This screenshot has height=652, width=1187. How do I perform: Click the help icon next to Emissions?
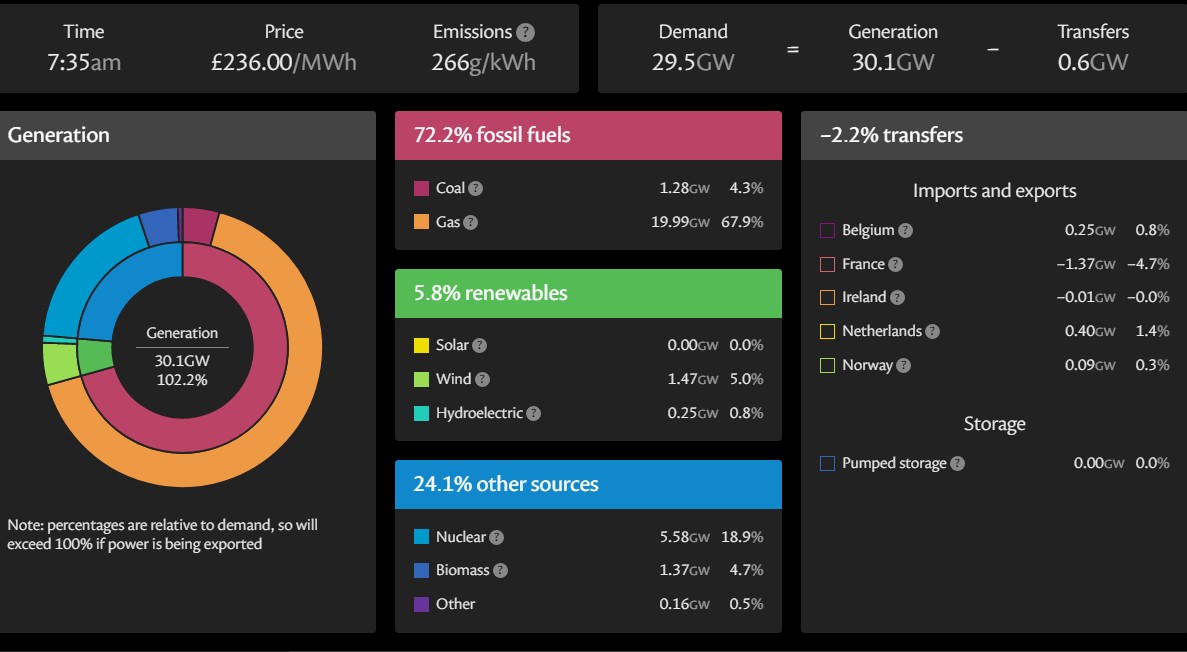(x=525, y=32)
